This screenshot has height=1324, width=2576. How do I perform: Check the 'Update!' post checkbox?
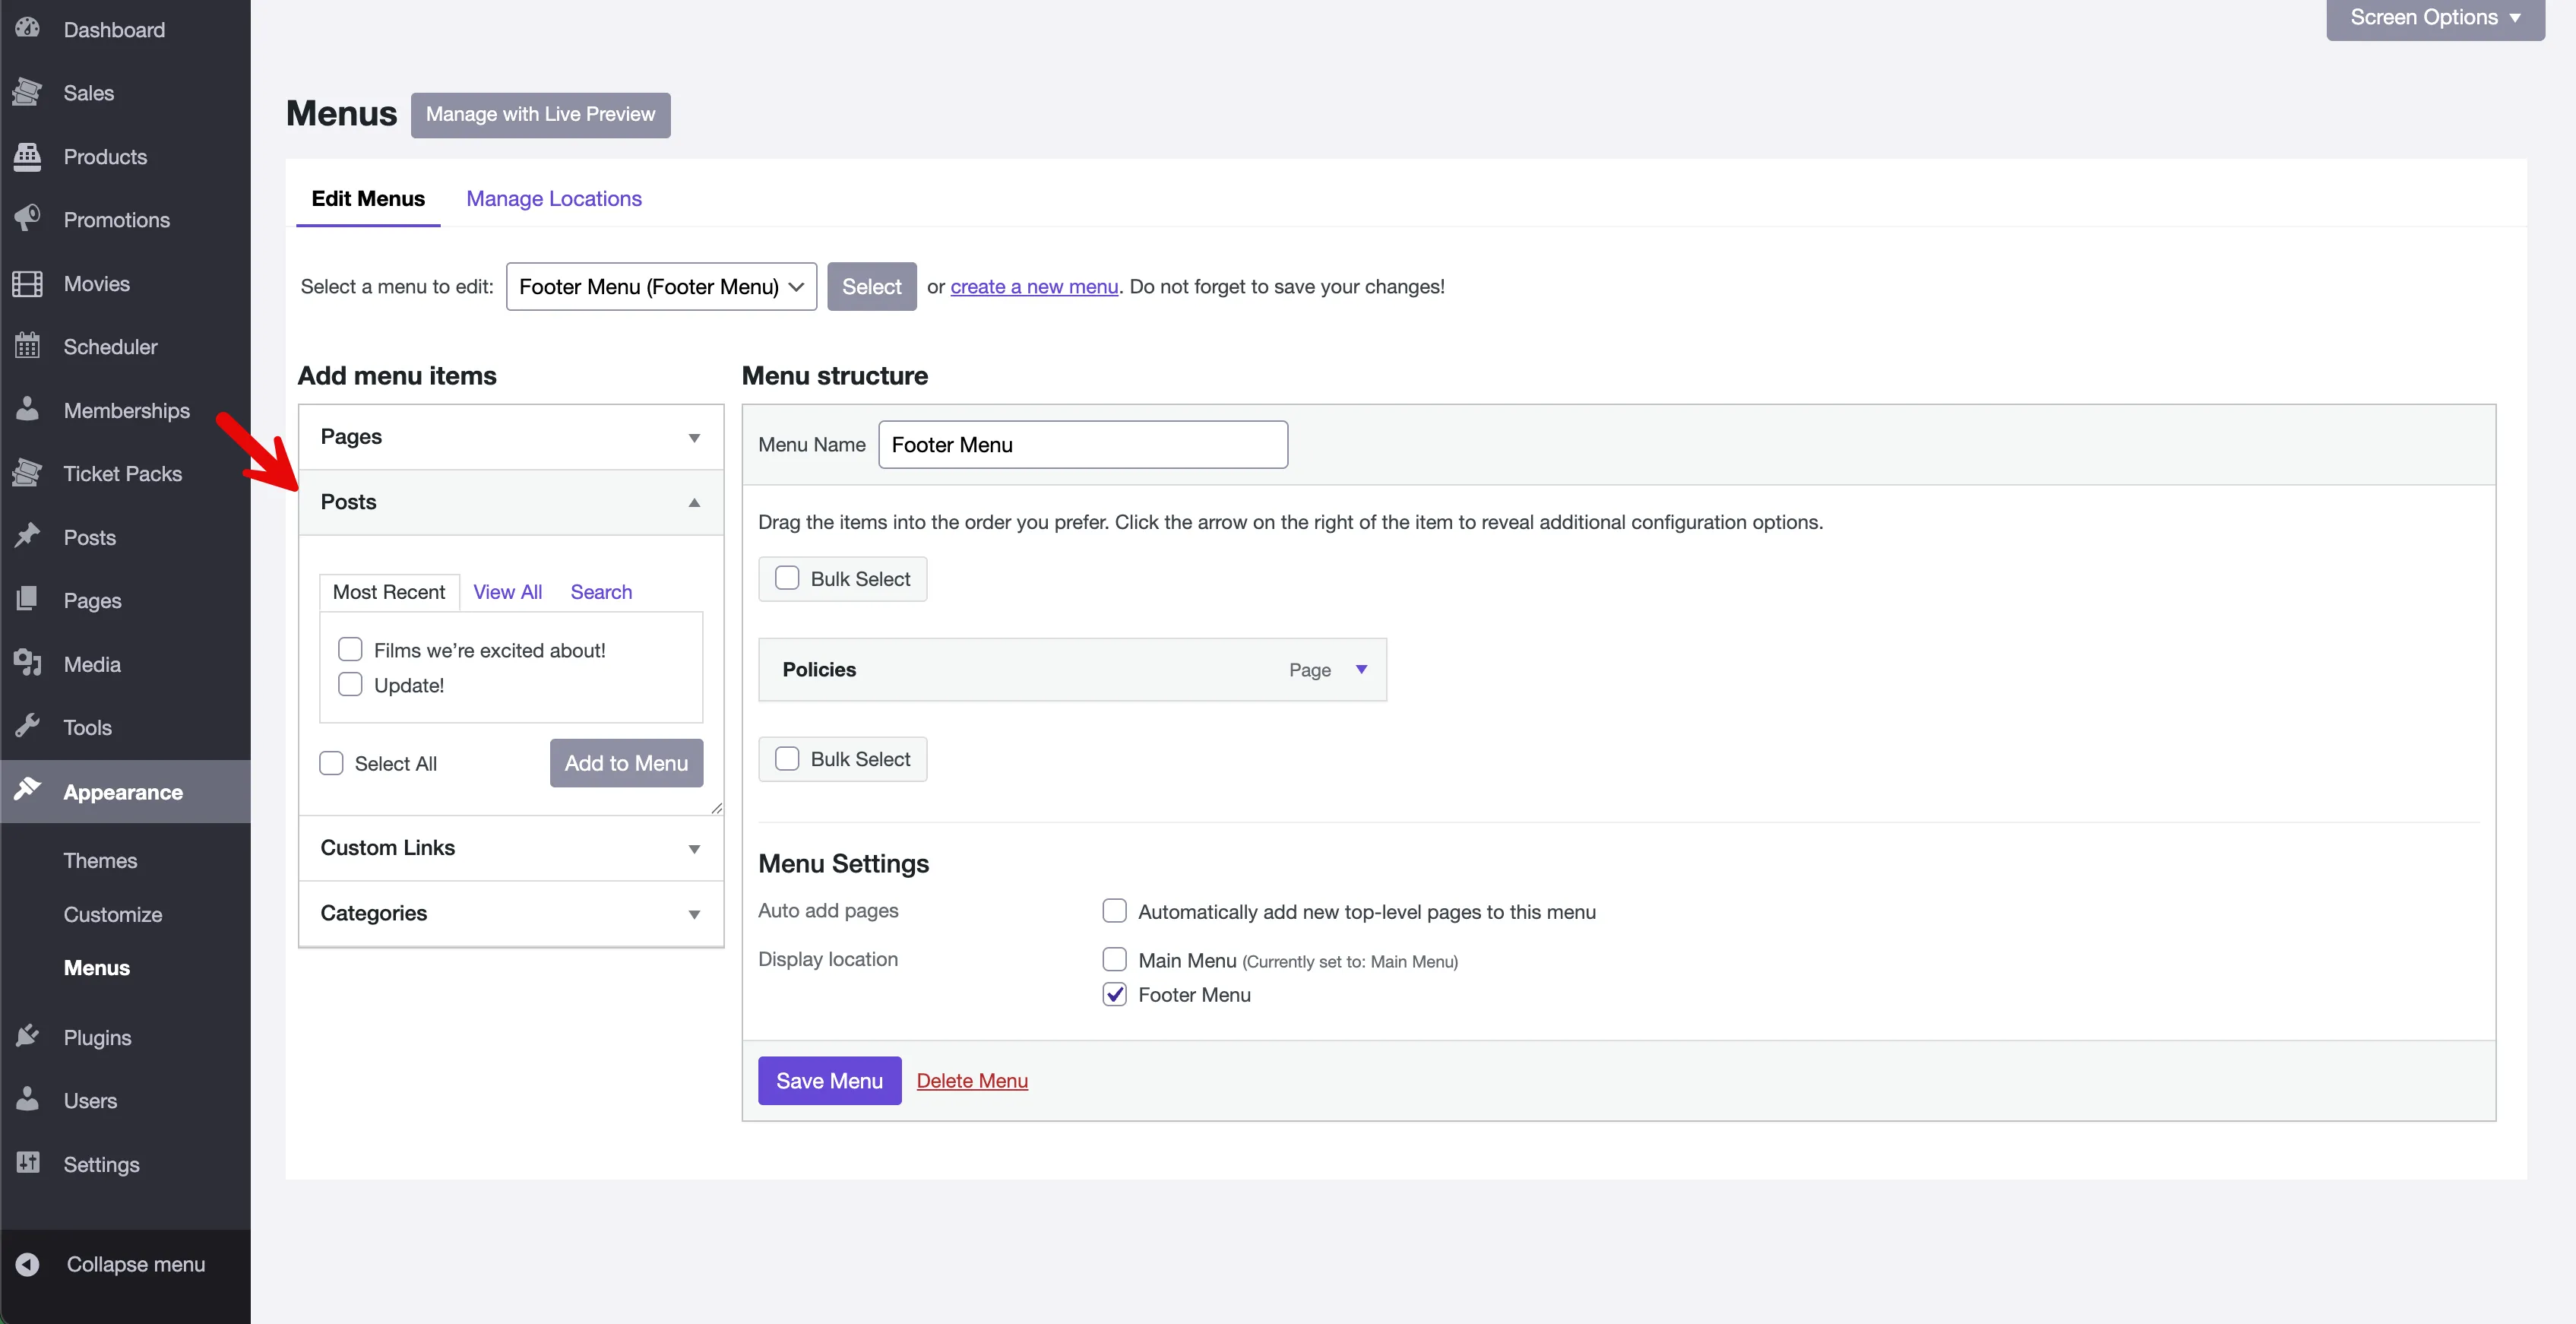[350, 684]
